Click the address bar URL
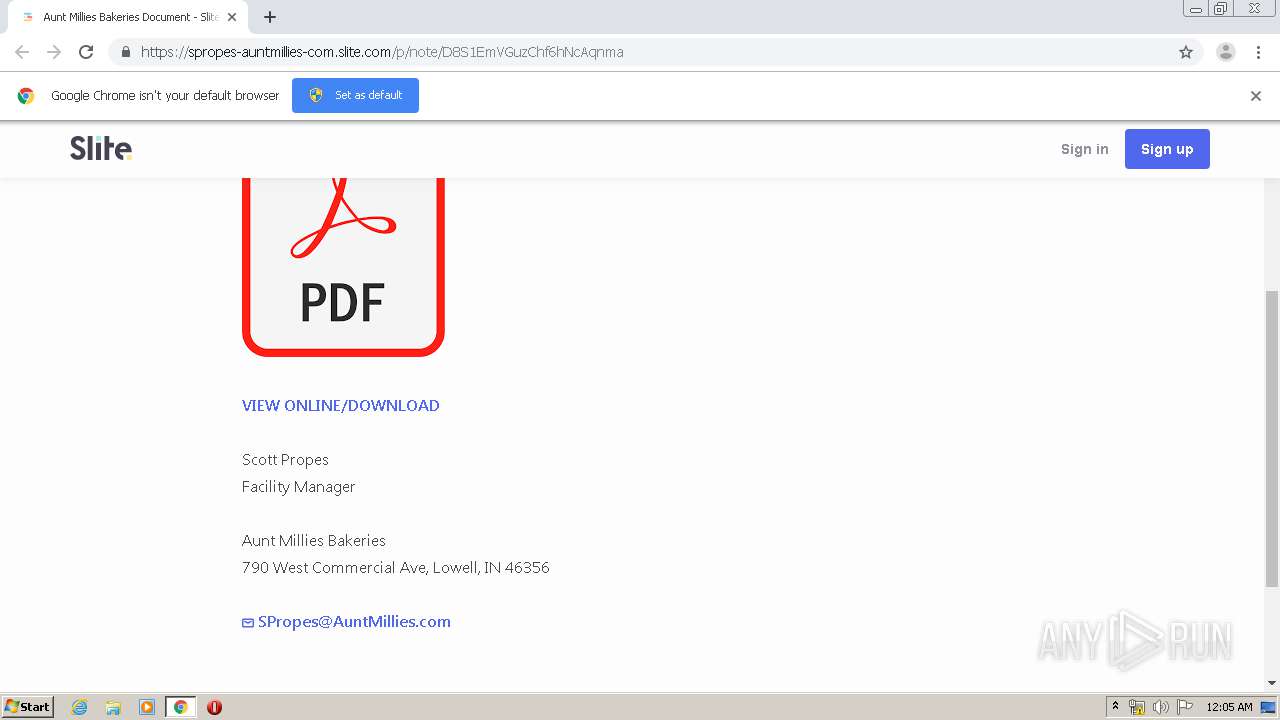This screenshot has height=720, width=1280. [x=382, y=52]
